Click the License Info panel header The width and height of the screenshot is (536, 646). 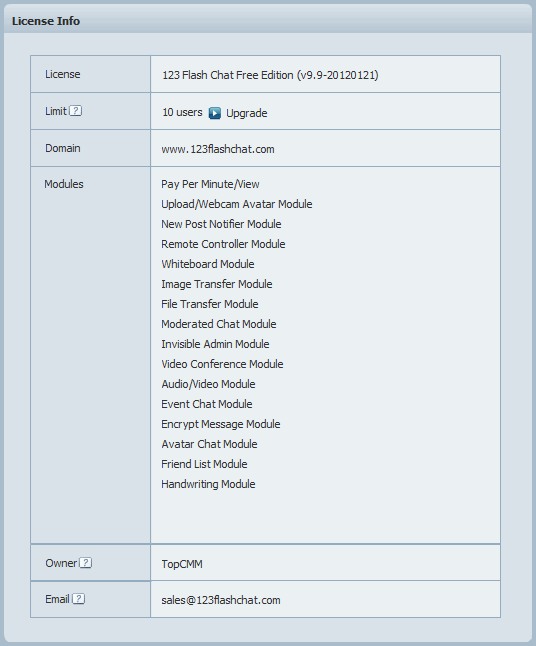click(x=268, y=21)
